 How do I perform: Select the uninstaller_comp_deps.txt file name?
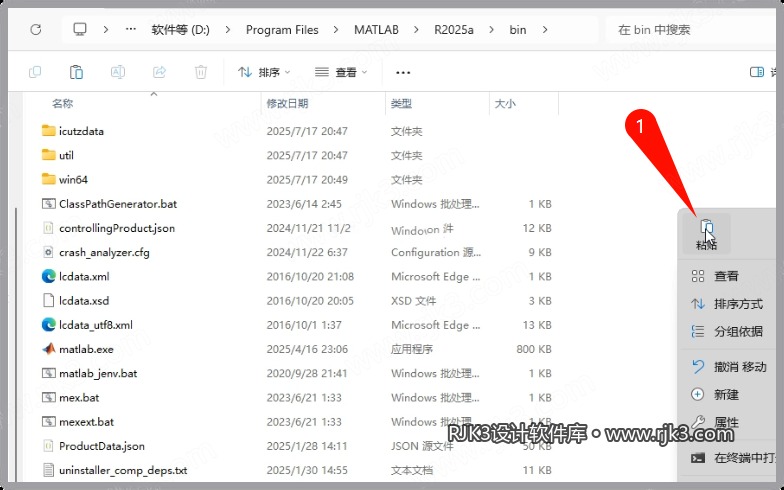click(123, 470)
